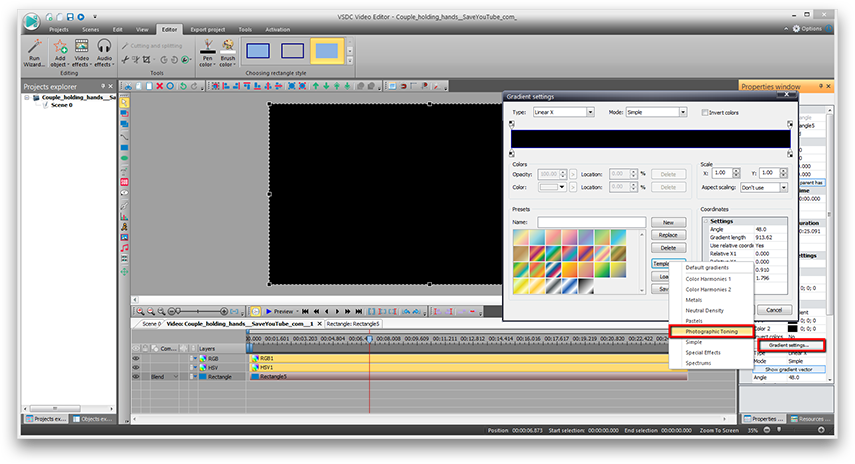This screenshot has width=855, height=464.
Task: Open the gradient Color picker dropdown
Action: pos(562,187)
